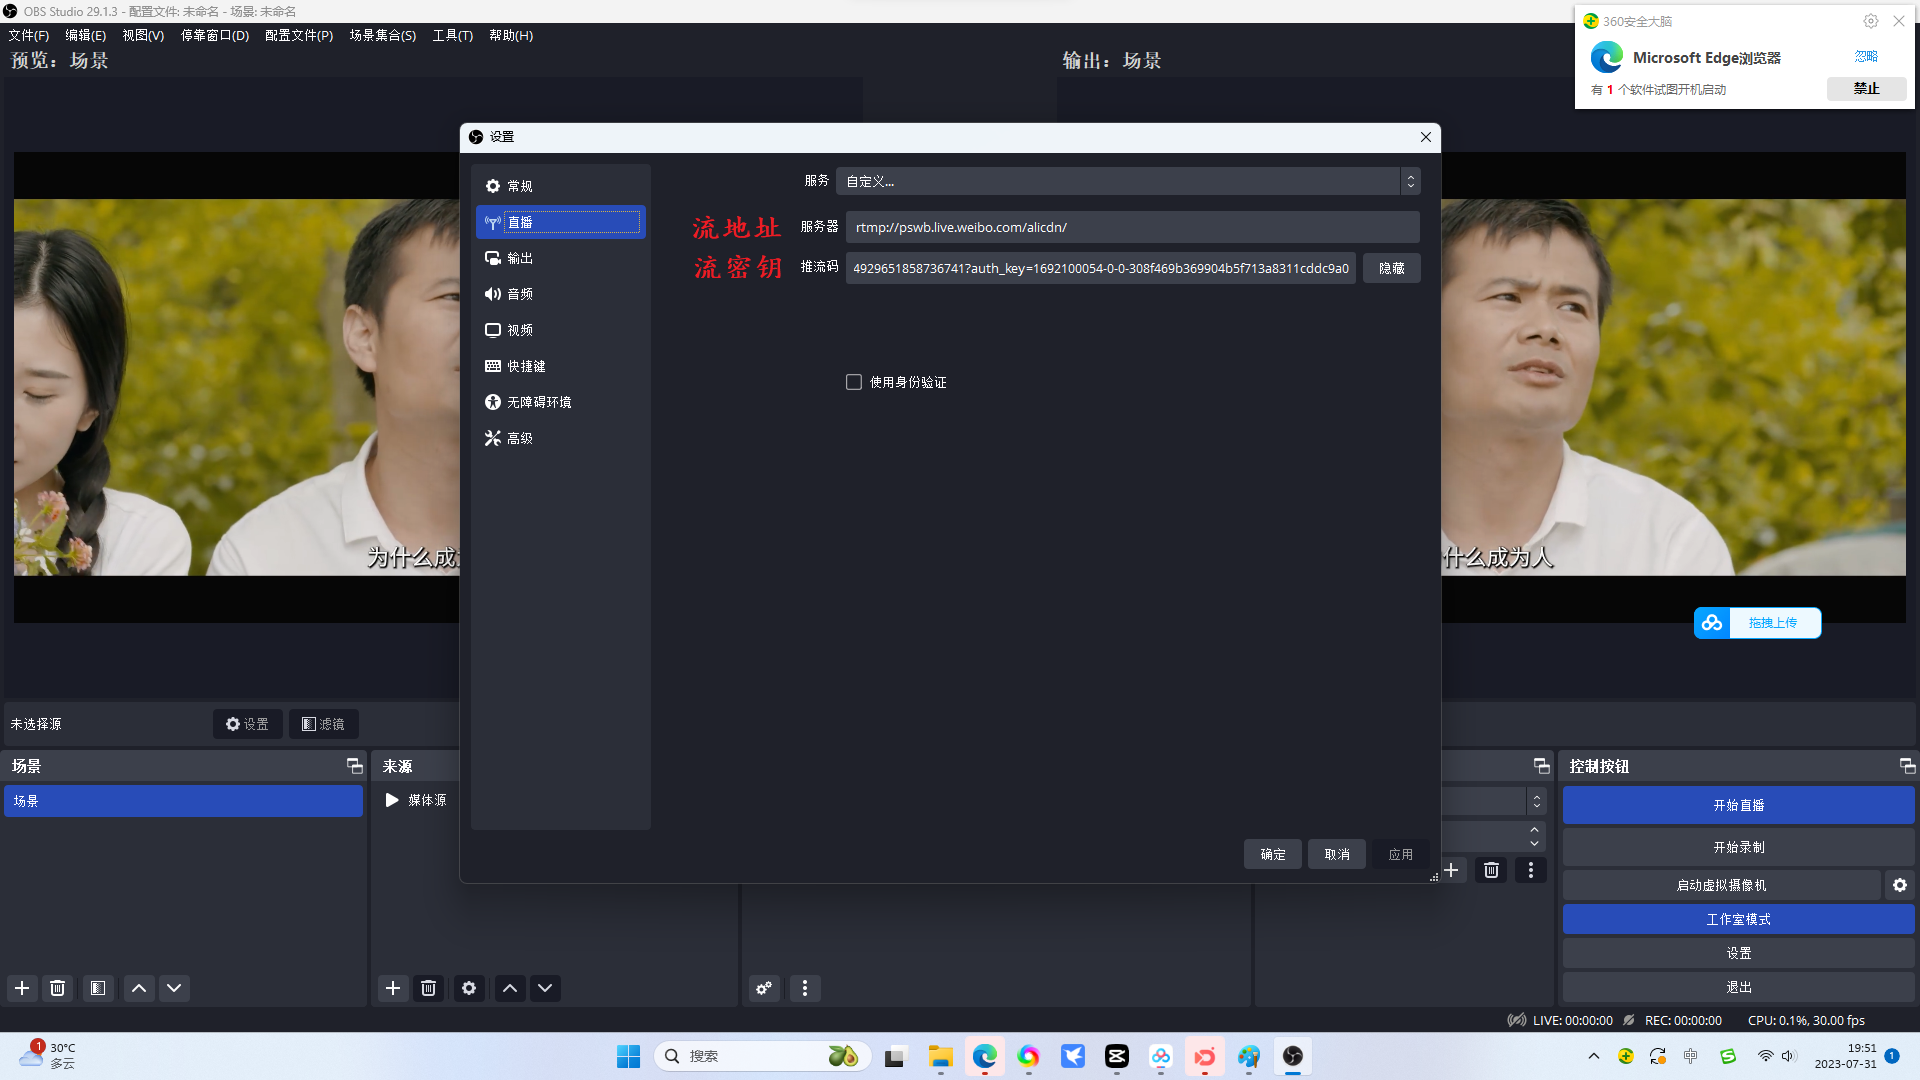Open scene filters with the filter icon
The width and height of the screenshot is (1920, 1080).
pos(97,988)
